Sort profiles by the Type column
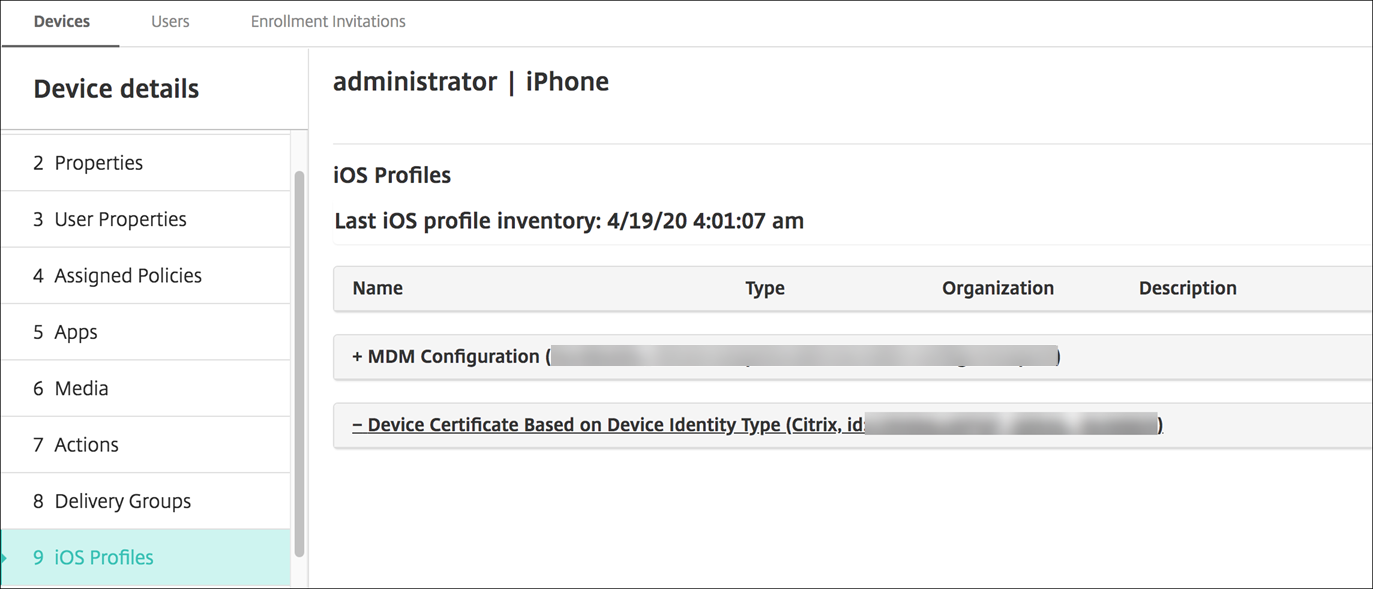 pyautogui.click(x=765, y=288)
